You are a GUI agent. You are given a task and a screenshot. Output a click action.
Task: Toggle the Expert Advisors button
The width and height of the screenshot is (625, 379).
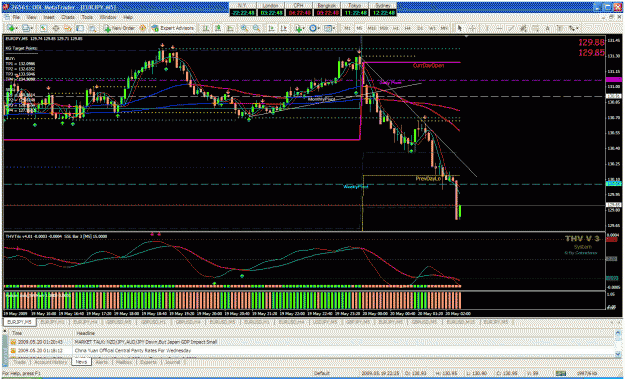point(173,28)
